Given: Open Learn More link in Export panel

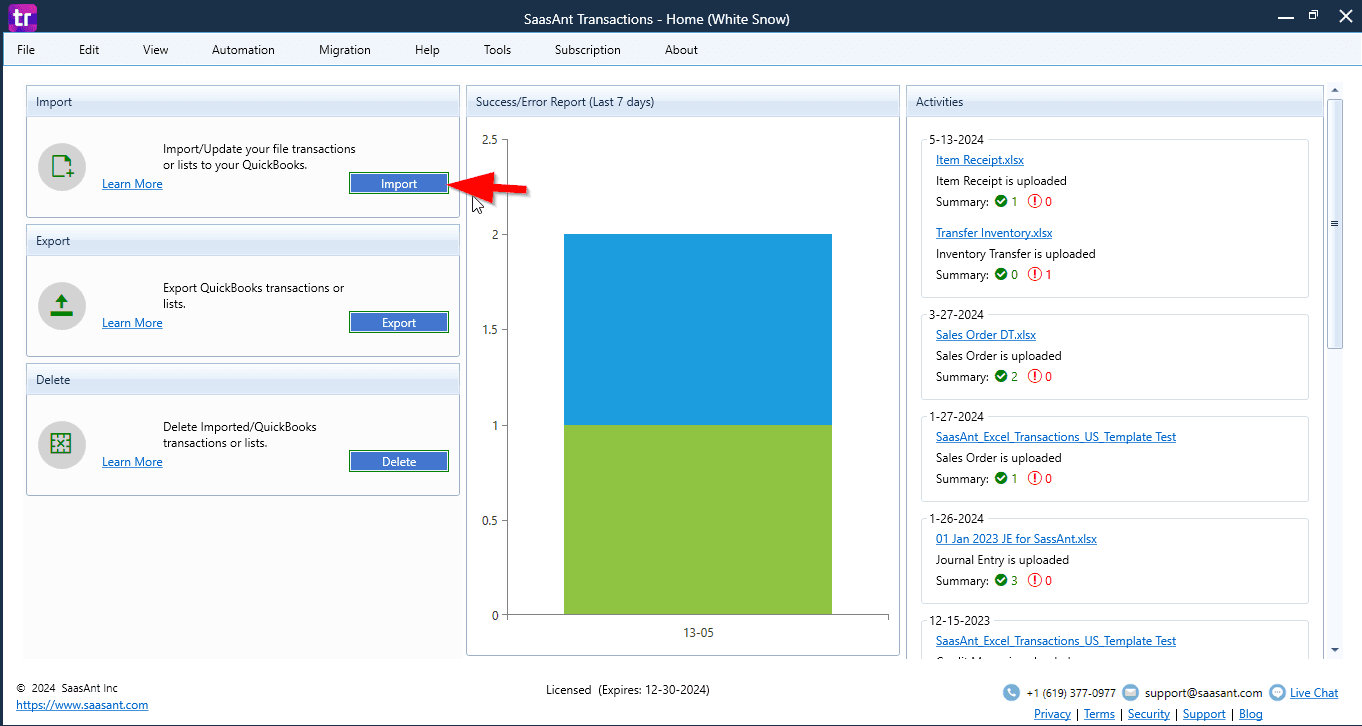Looking at the screenshot, I should coord(132,323).
